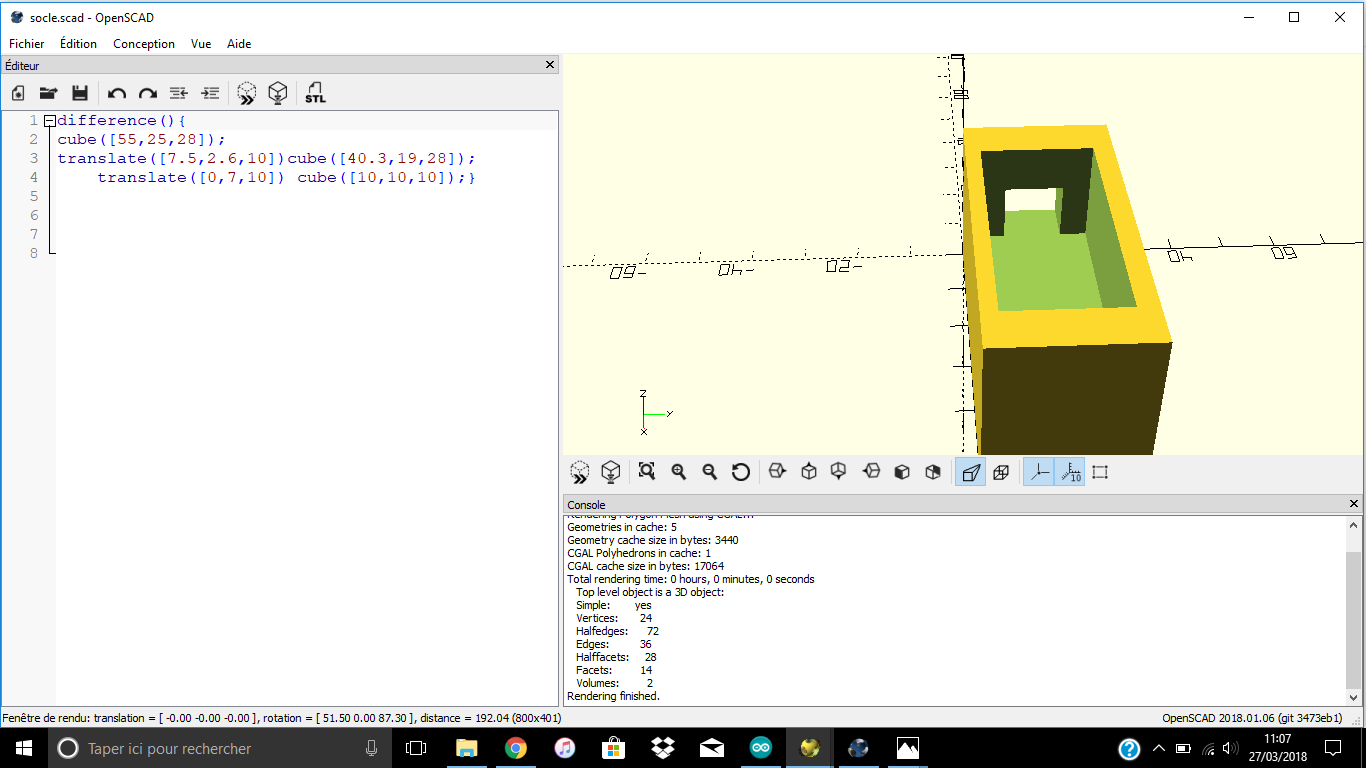The height and width of the screenshot is (768, 1366).
Task: Click the Save file floppy icon
Action: coord(80,93)
